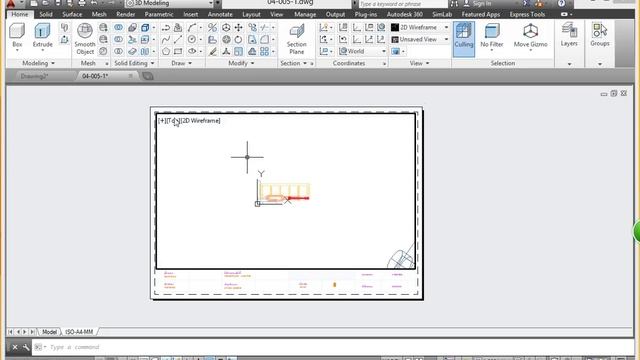This screenshot has height=360, width=640.
Task: Open the Groups panel button
Action: [x=600, y=35]
